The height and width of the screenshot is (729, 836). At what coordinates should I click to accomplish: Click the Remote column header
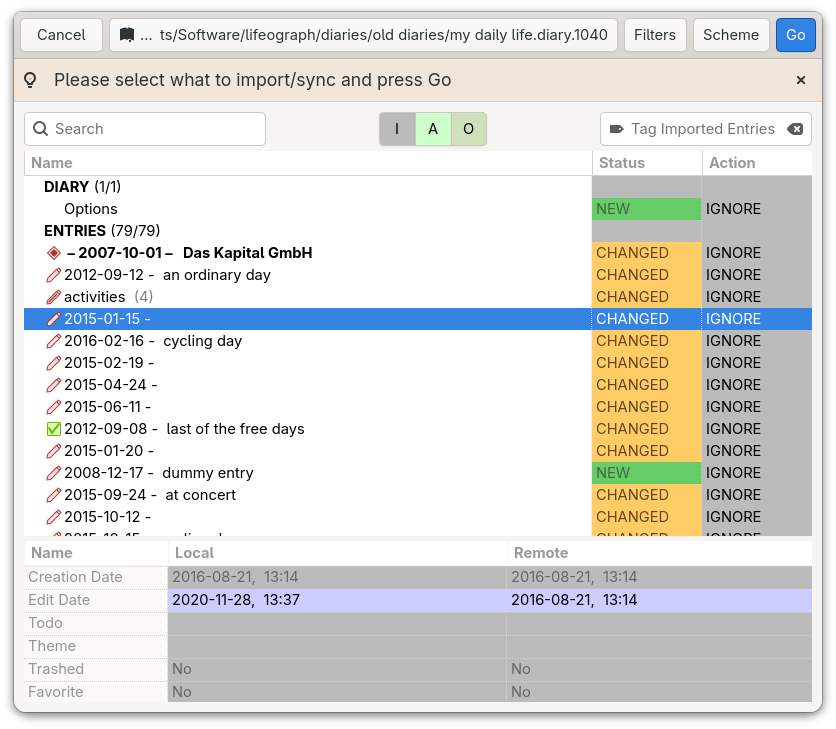(x=660, y=553)
